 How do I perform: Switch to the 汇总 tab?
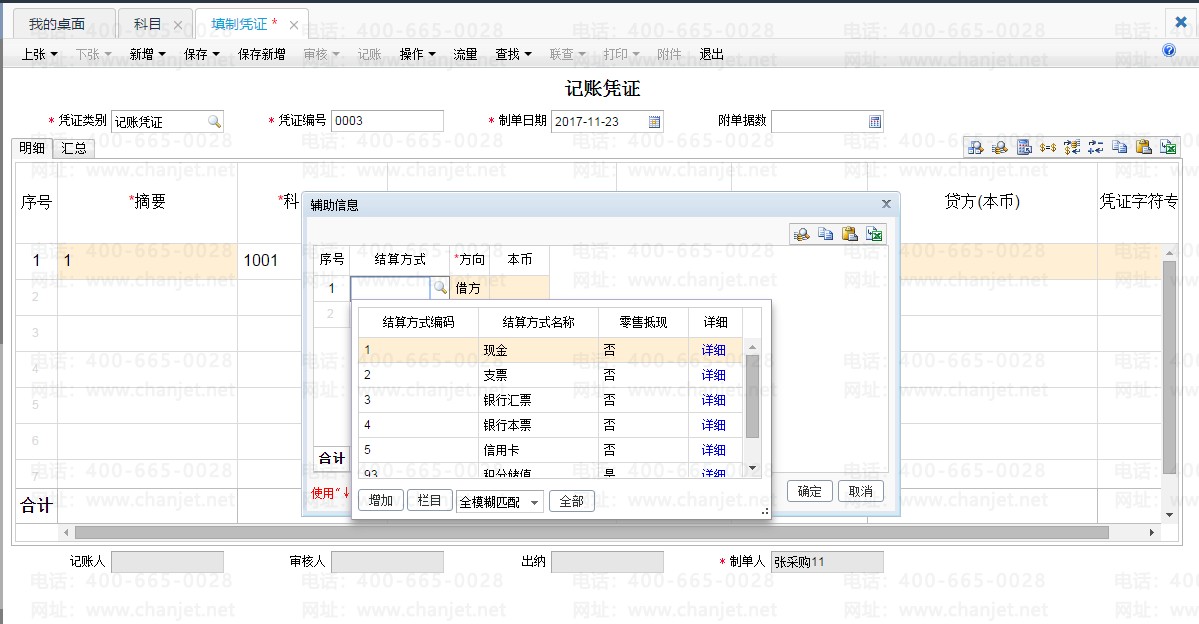point(73,148)
